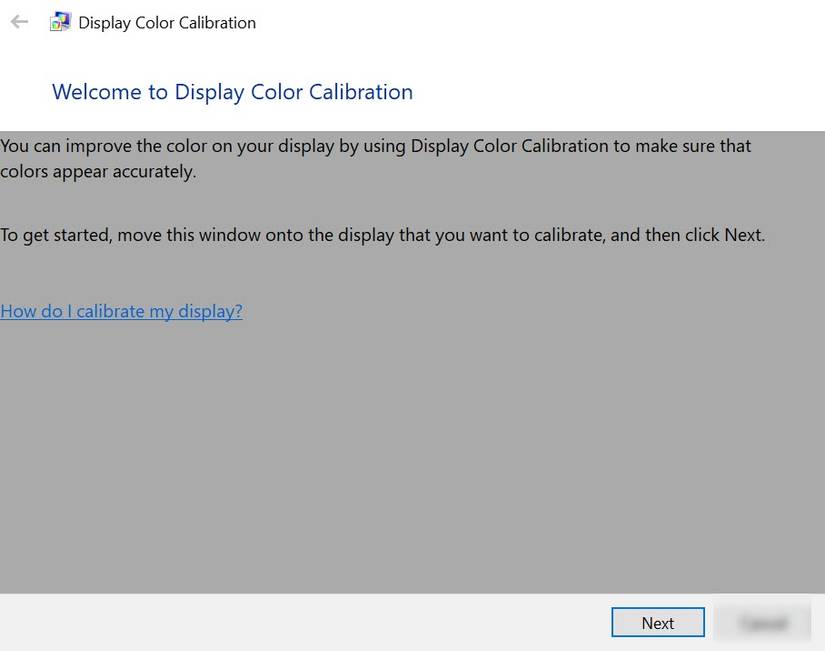Open 'How do I calibrate my display?' link
Screen dimensions: 825x651
click(120, 311)
